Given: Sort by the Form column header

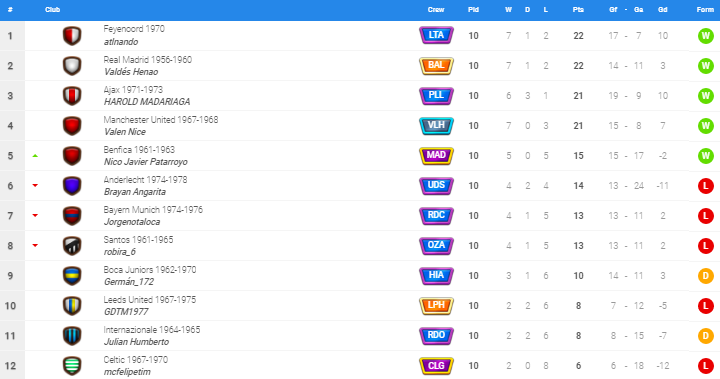Looking at the screenshot, I should (x=705, y=10).
